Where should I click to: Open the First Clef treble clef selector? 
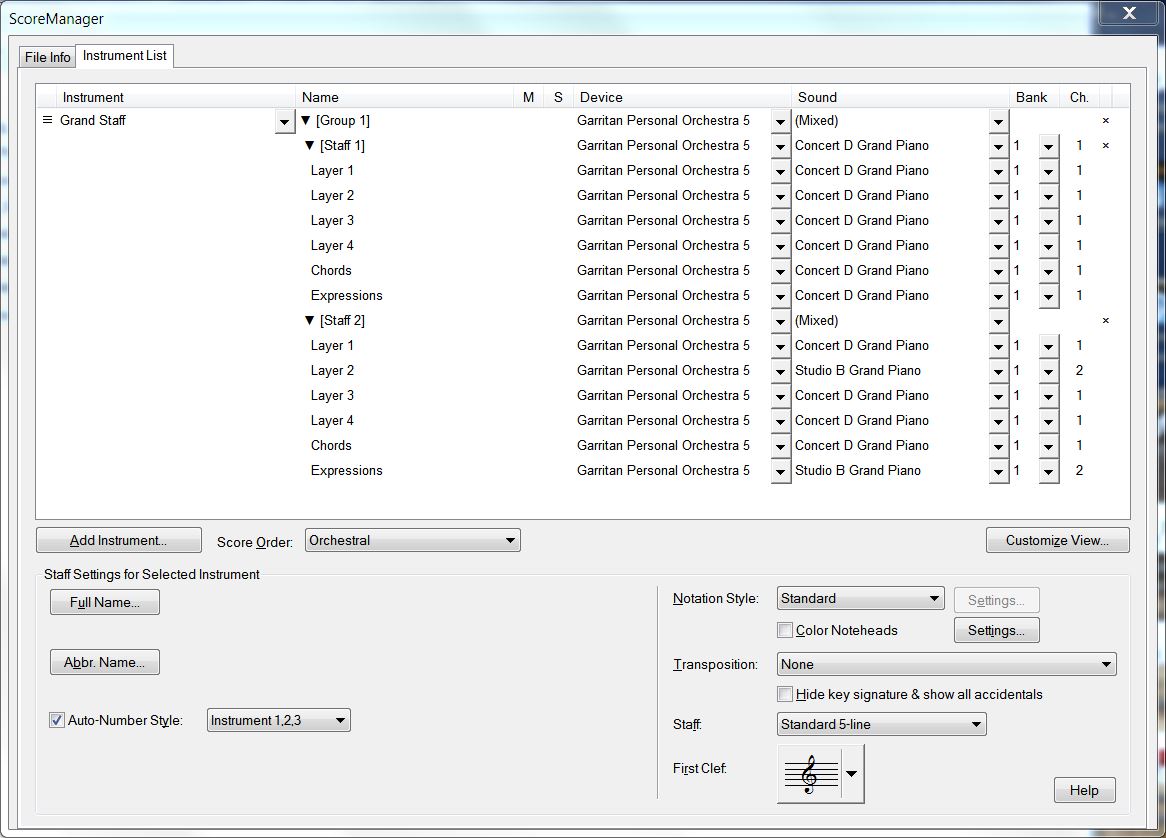(820, 773)
